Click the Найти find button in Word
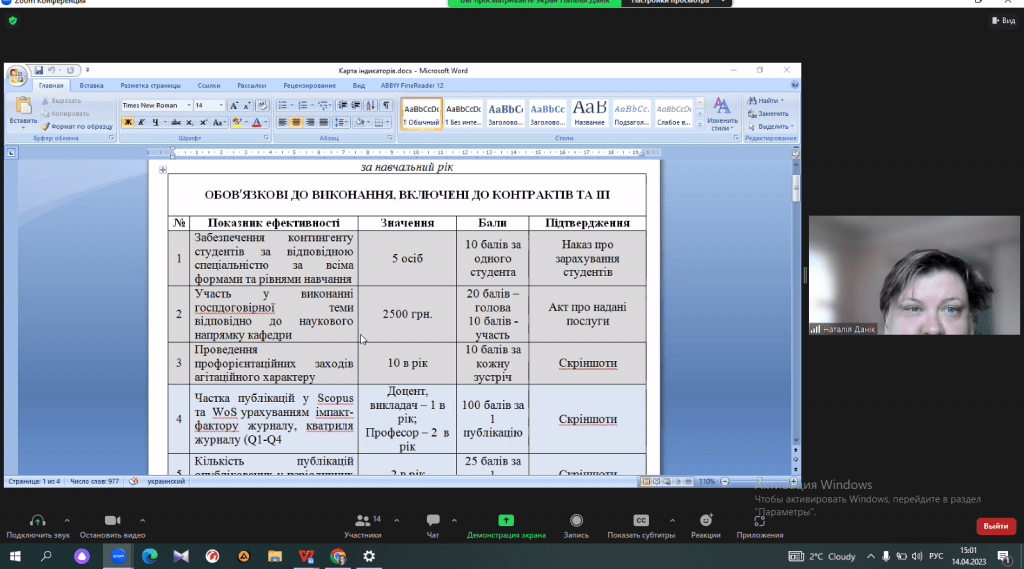The image size is (1024, 569). click(765, 101)
